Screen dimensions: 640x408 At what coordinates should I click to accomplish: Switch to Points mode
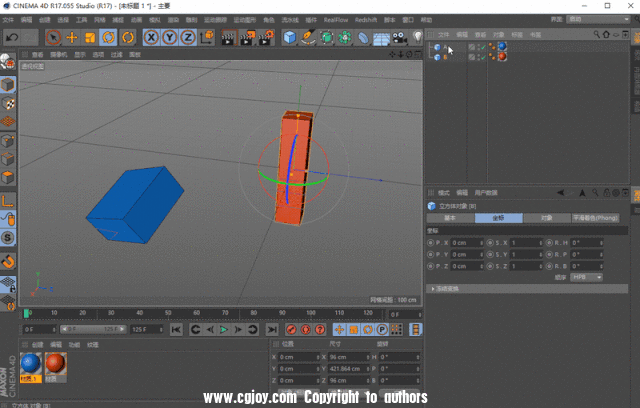[8, 141]
